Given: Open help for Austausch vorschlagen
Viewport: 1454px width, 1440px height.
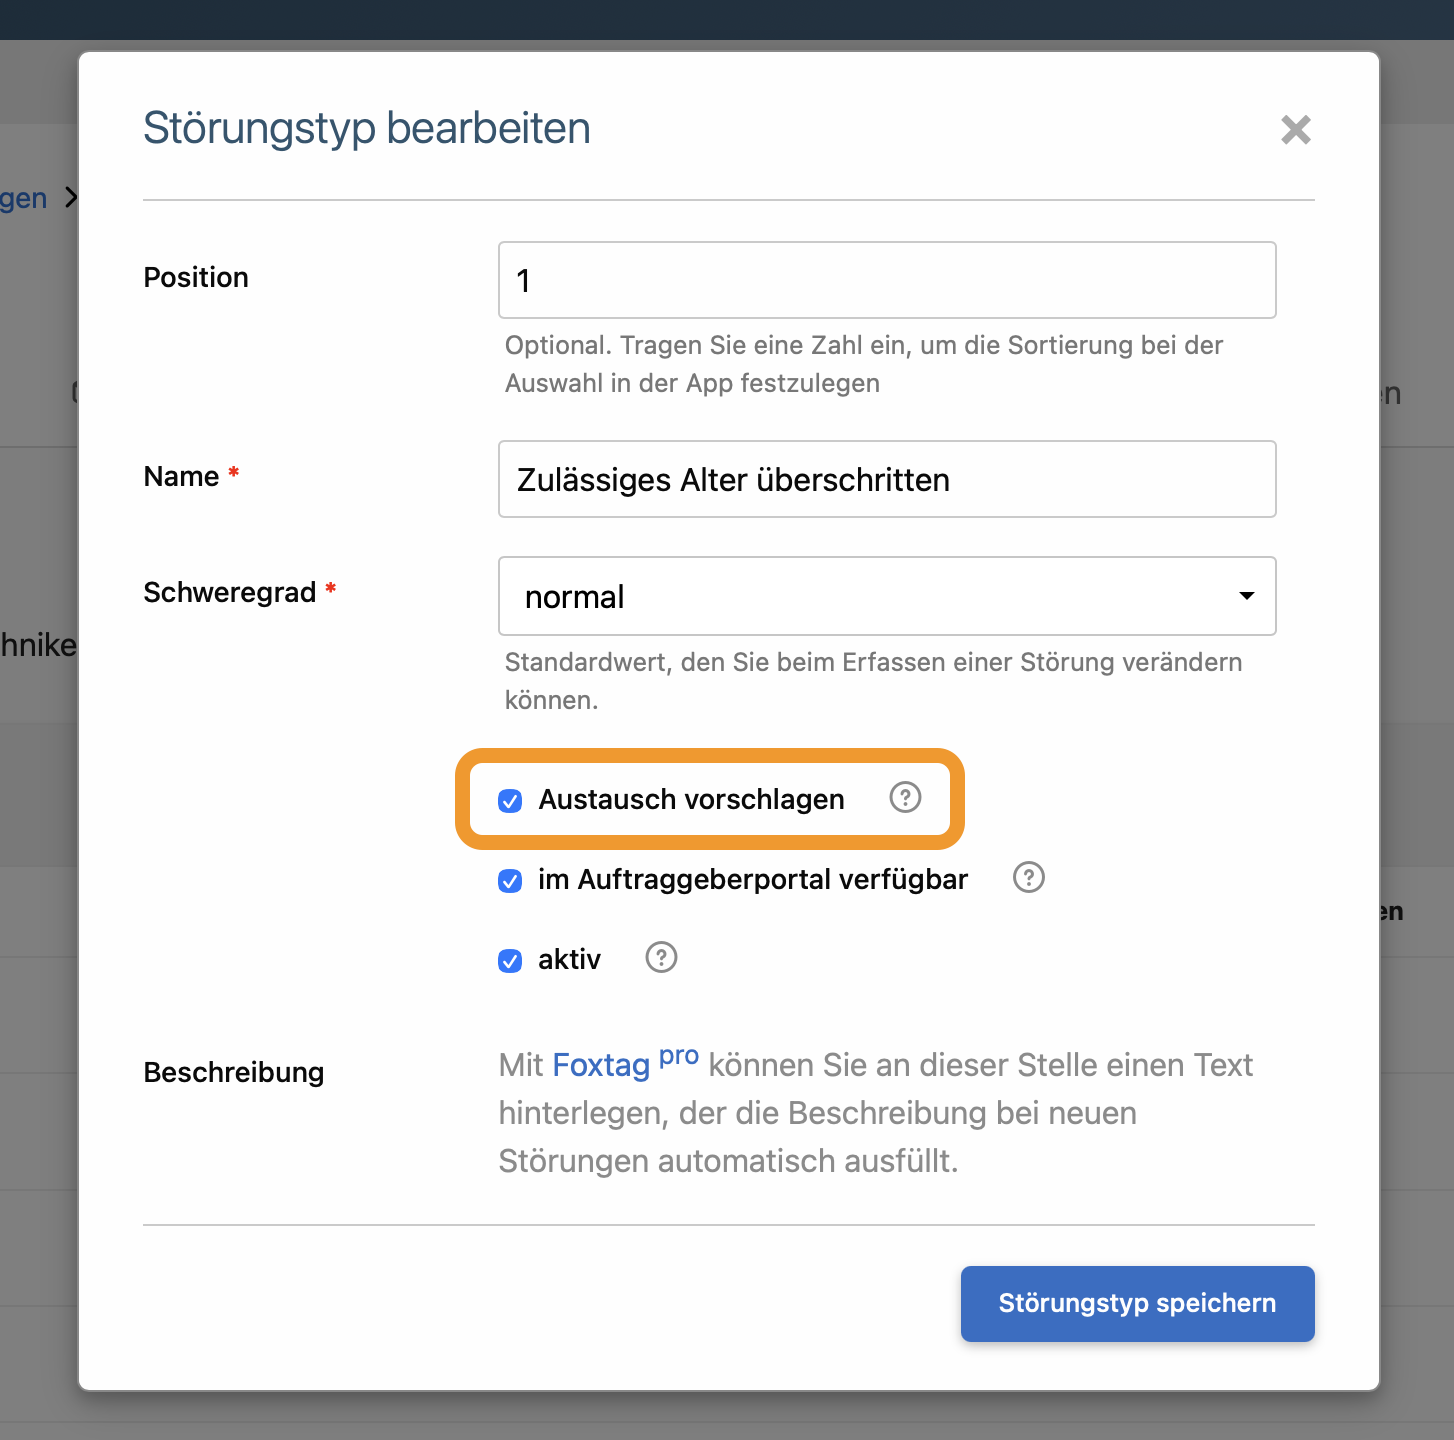Looking at the screenshot, I should (x=905, y=798).
